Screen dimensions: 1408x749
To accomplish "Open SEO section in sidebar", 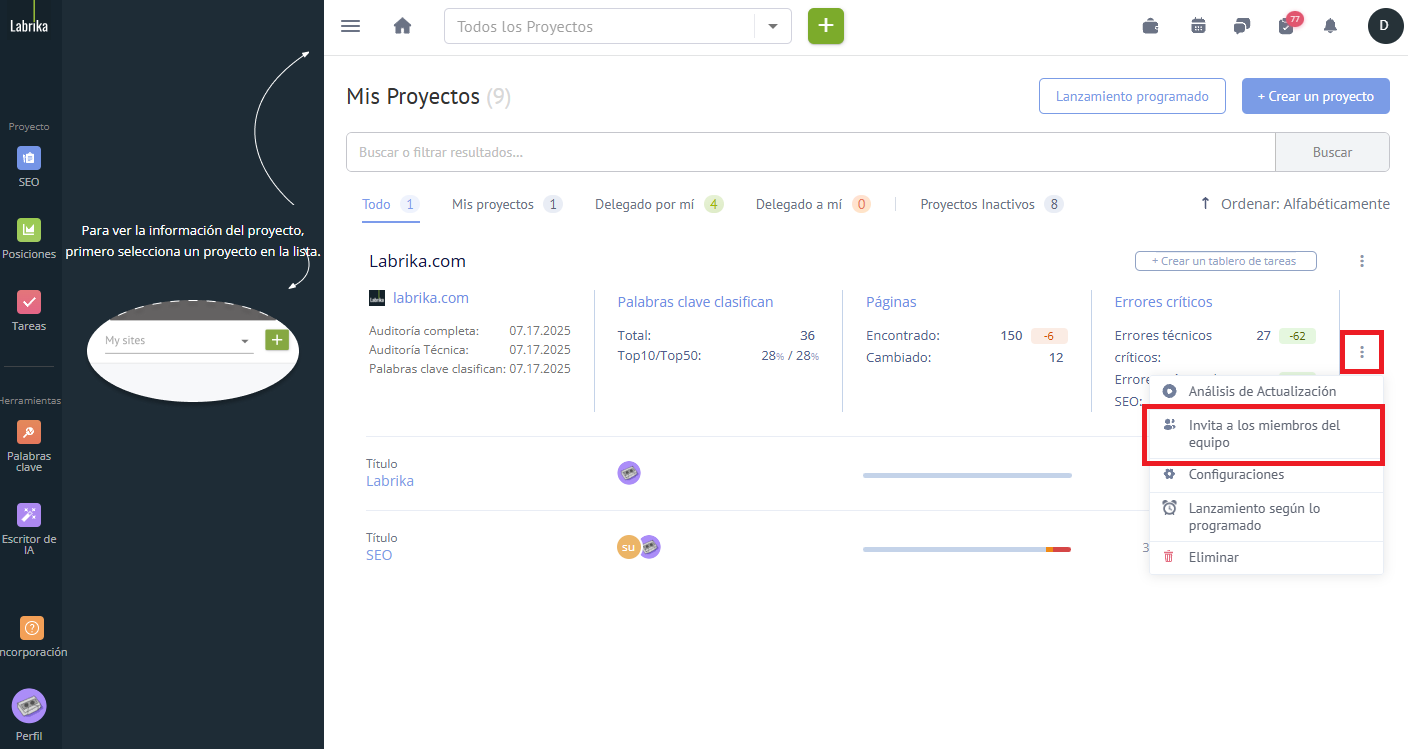I will click(29, 167).
